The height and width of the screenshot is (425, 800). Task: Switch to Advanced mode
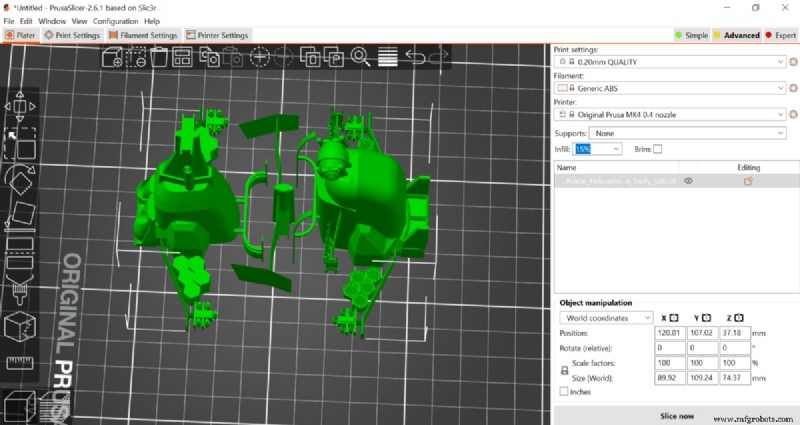[737, 35]
